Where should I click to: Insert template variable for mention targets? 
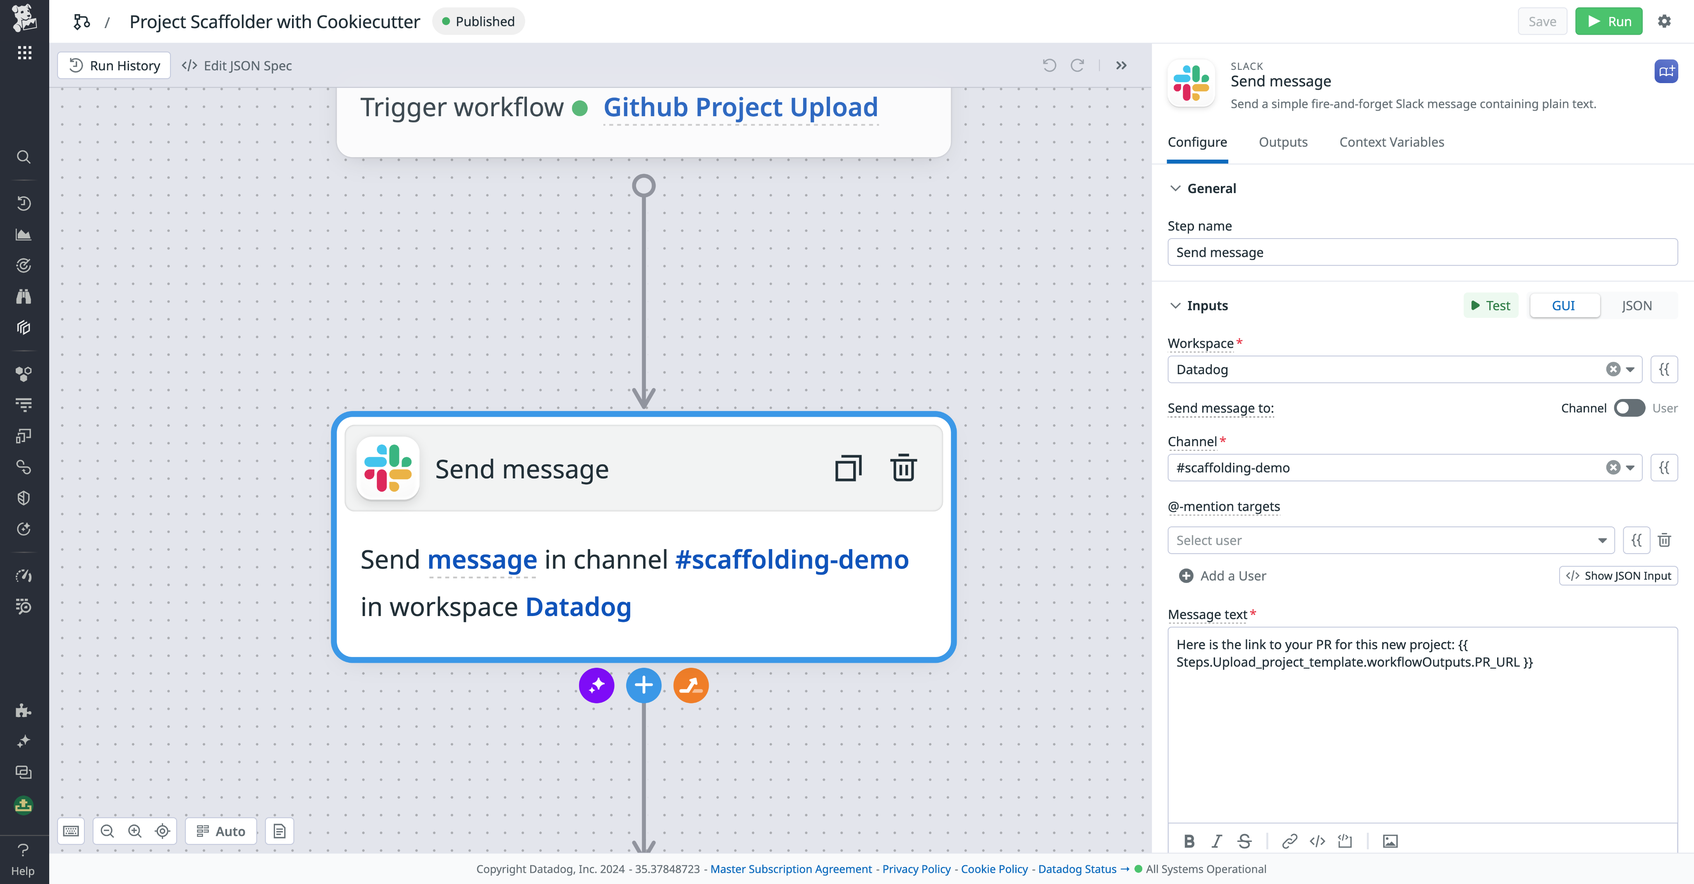point(1636,540)
